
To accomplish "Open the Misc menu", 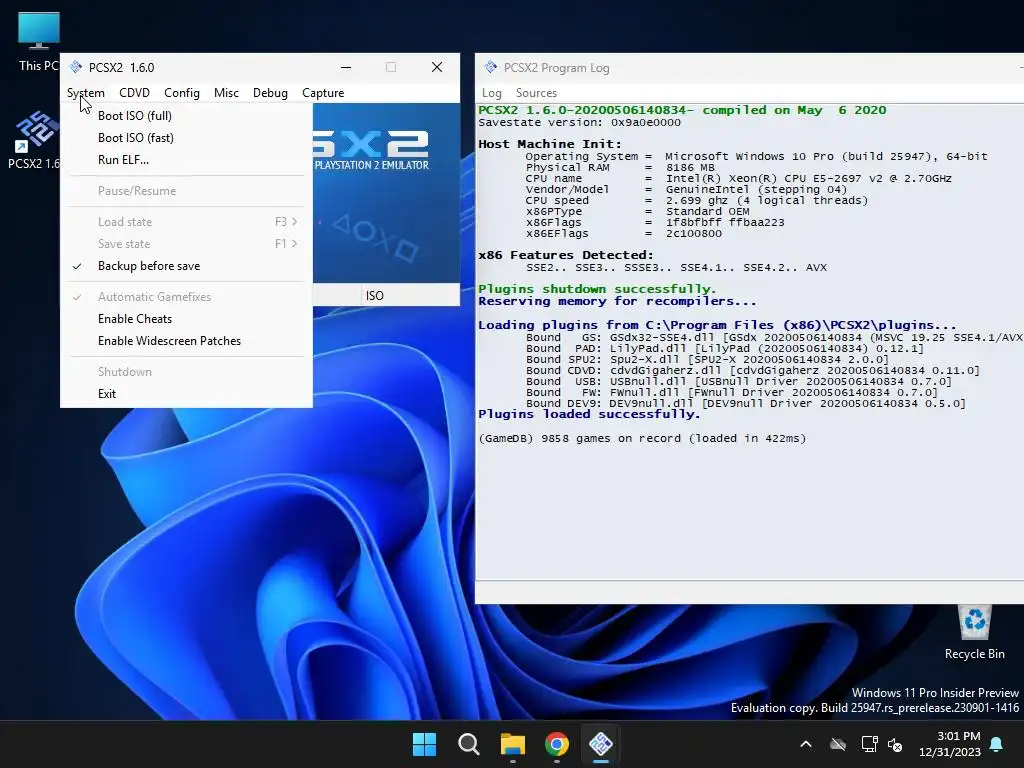I will click(x=226, y=93).
